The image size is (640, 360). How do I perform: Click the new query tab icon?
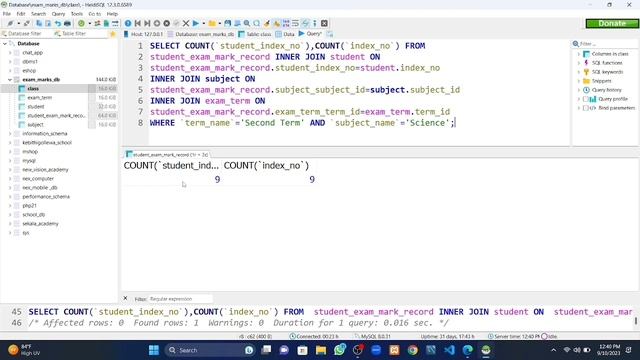coord(329,34)
